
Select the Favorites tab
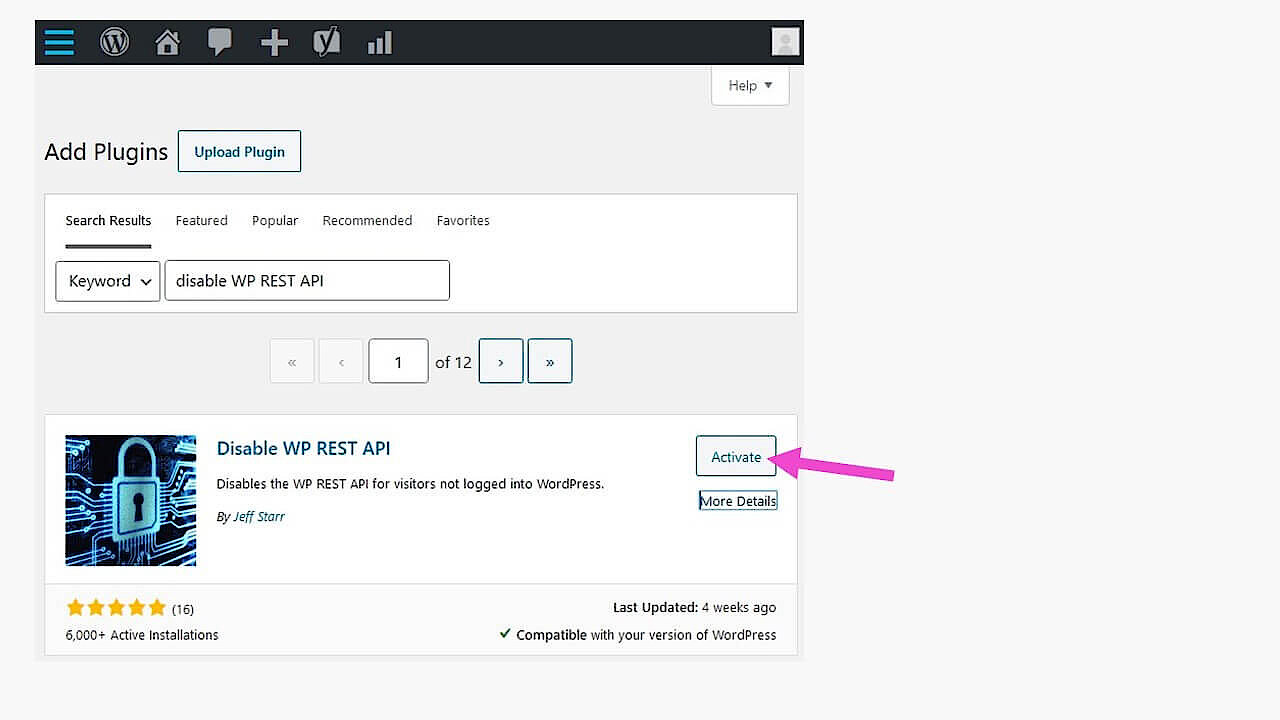point(463,221)
